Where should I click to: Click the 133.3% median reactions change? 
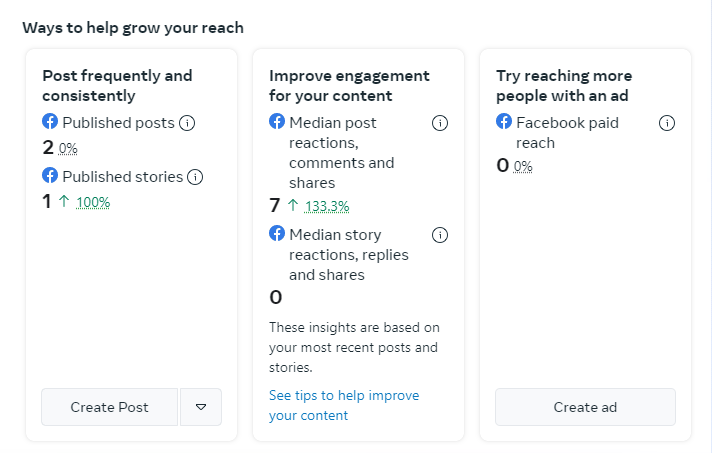point(327,207)
